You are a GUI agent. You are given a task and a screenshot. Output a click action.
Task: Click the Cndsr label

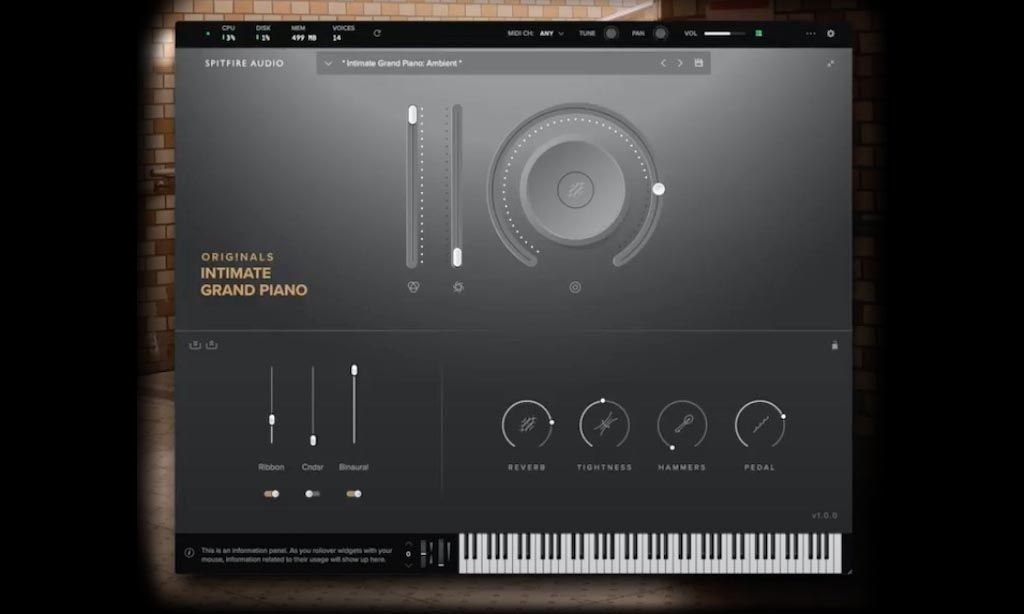click(313, 467)
